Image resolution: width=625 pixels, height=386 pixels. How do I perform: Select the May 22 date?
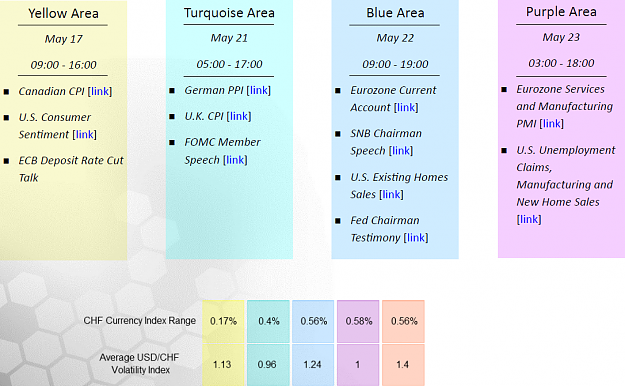(x=395, y=38)
